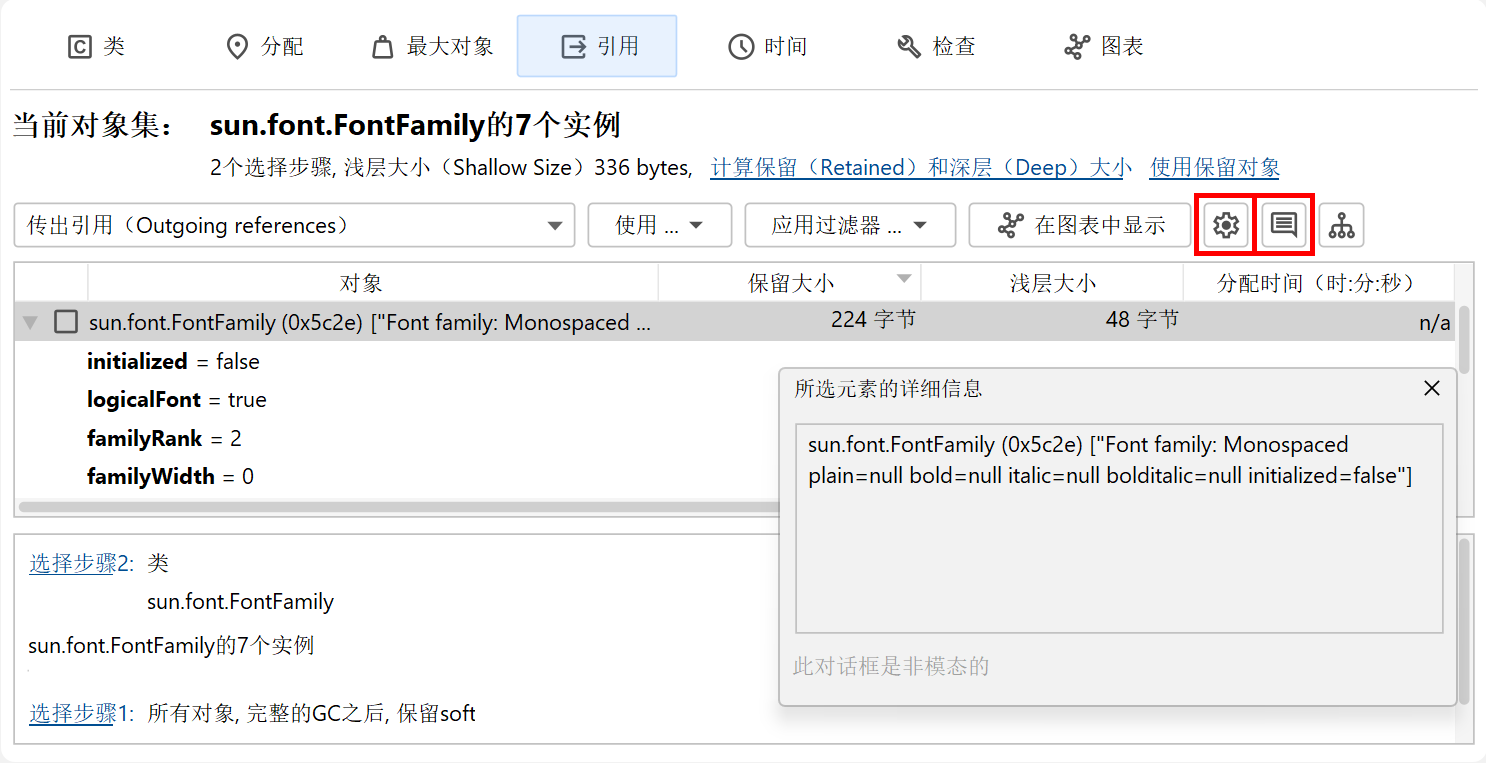Screen dimensions: 1486x763
Task: Open the 分配 (Allocations) tab
Action: pyautogui.click(x=265, y=47)
